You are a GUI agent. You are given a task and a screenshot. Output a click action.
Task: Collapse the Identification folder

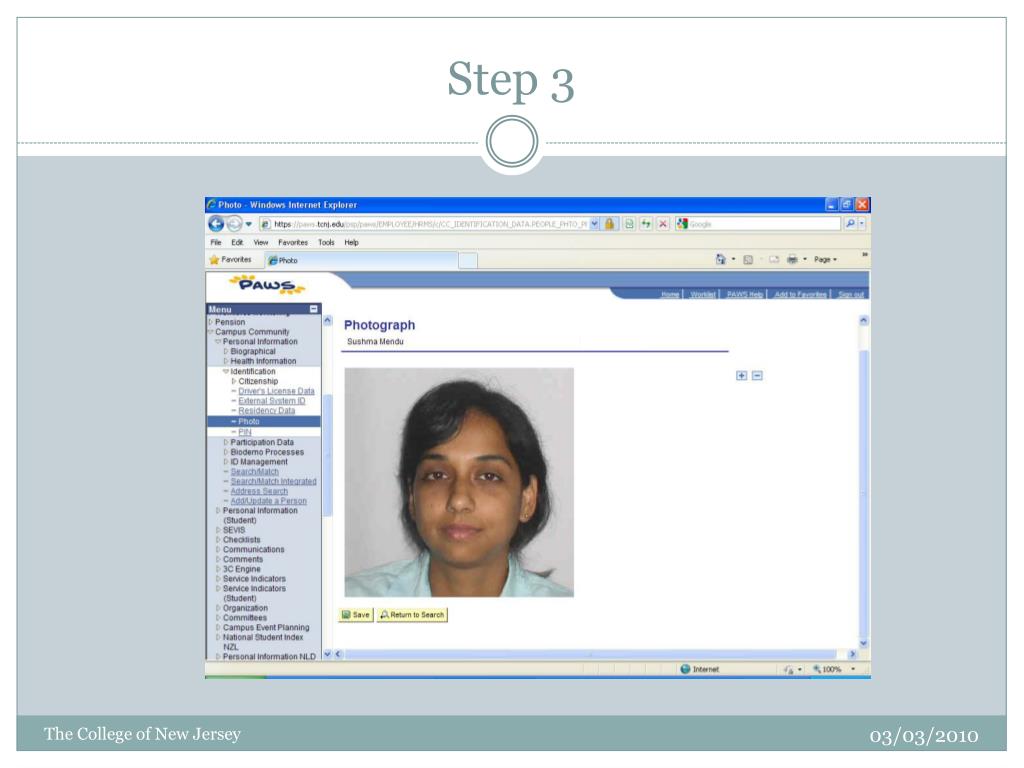(226, 372)
